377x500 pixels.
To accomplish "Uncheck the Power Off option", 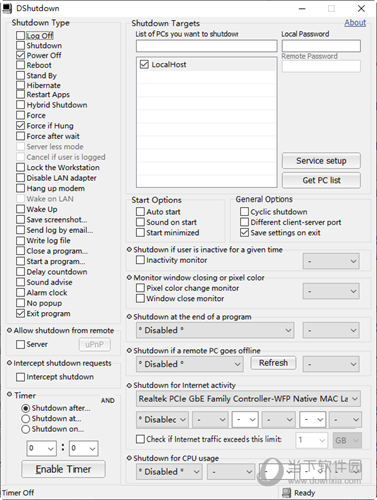I will 21,55.
